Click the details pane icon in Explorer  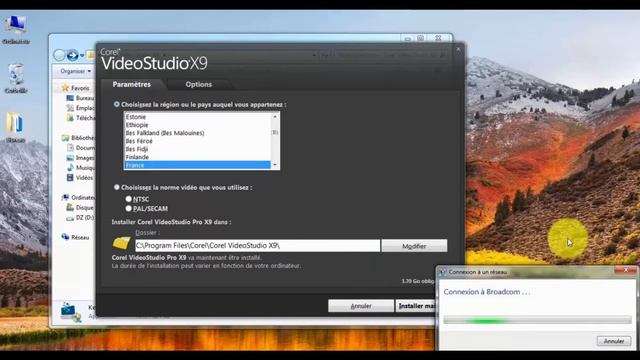pyautogui.click(x=71, y=312)
